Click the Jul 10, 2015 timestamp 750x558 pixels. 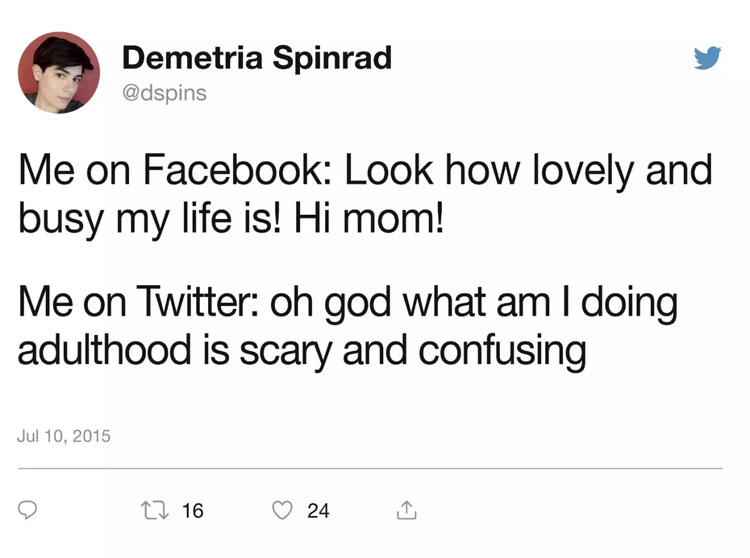[x=64, y=436]
